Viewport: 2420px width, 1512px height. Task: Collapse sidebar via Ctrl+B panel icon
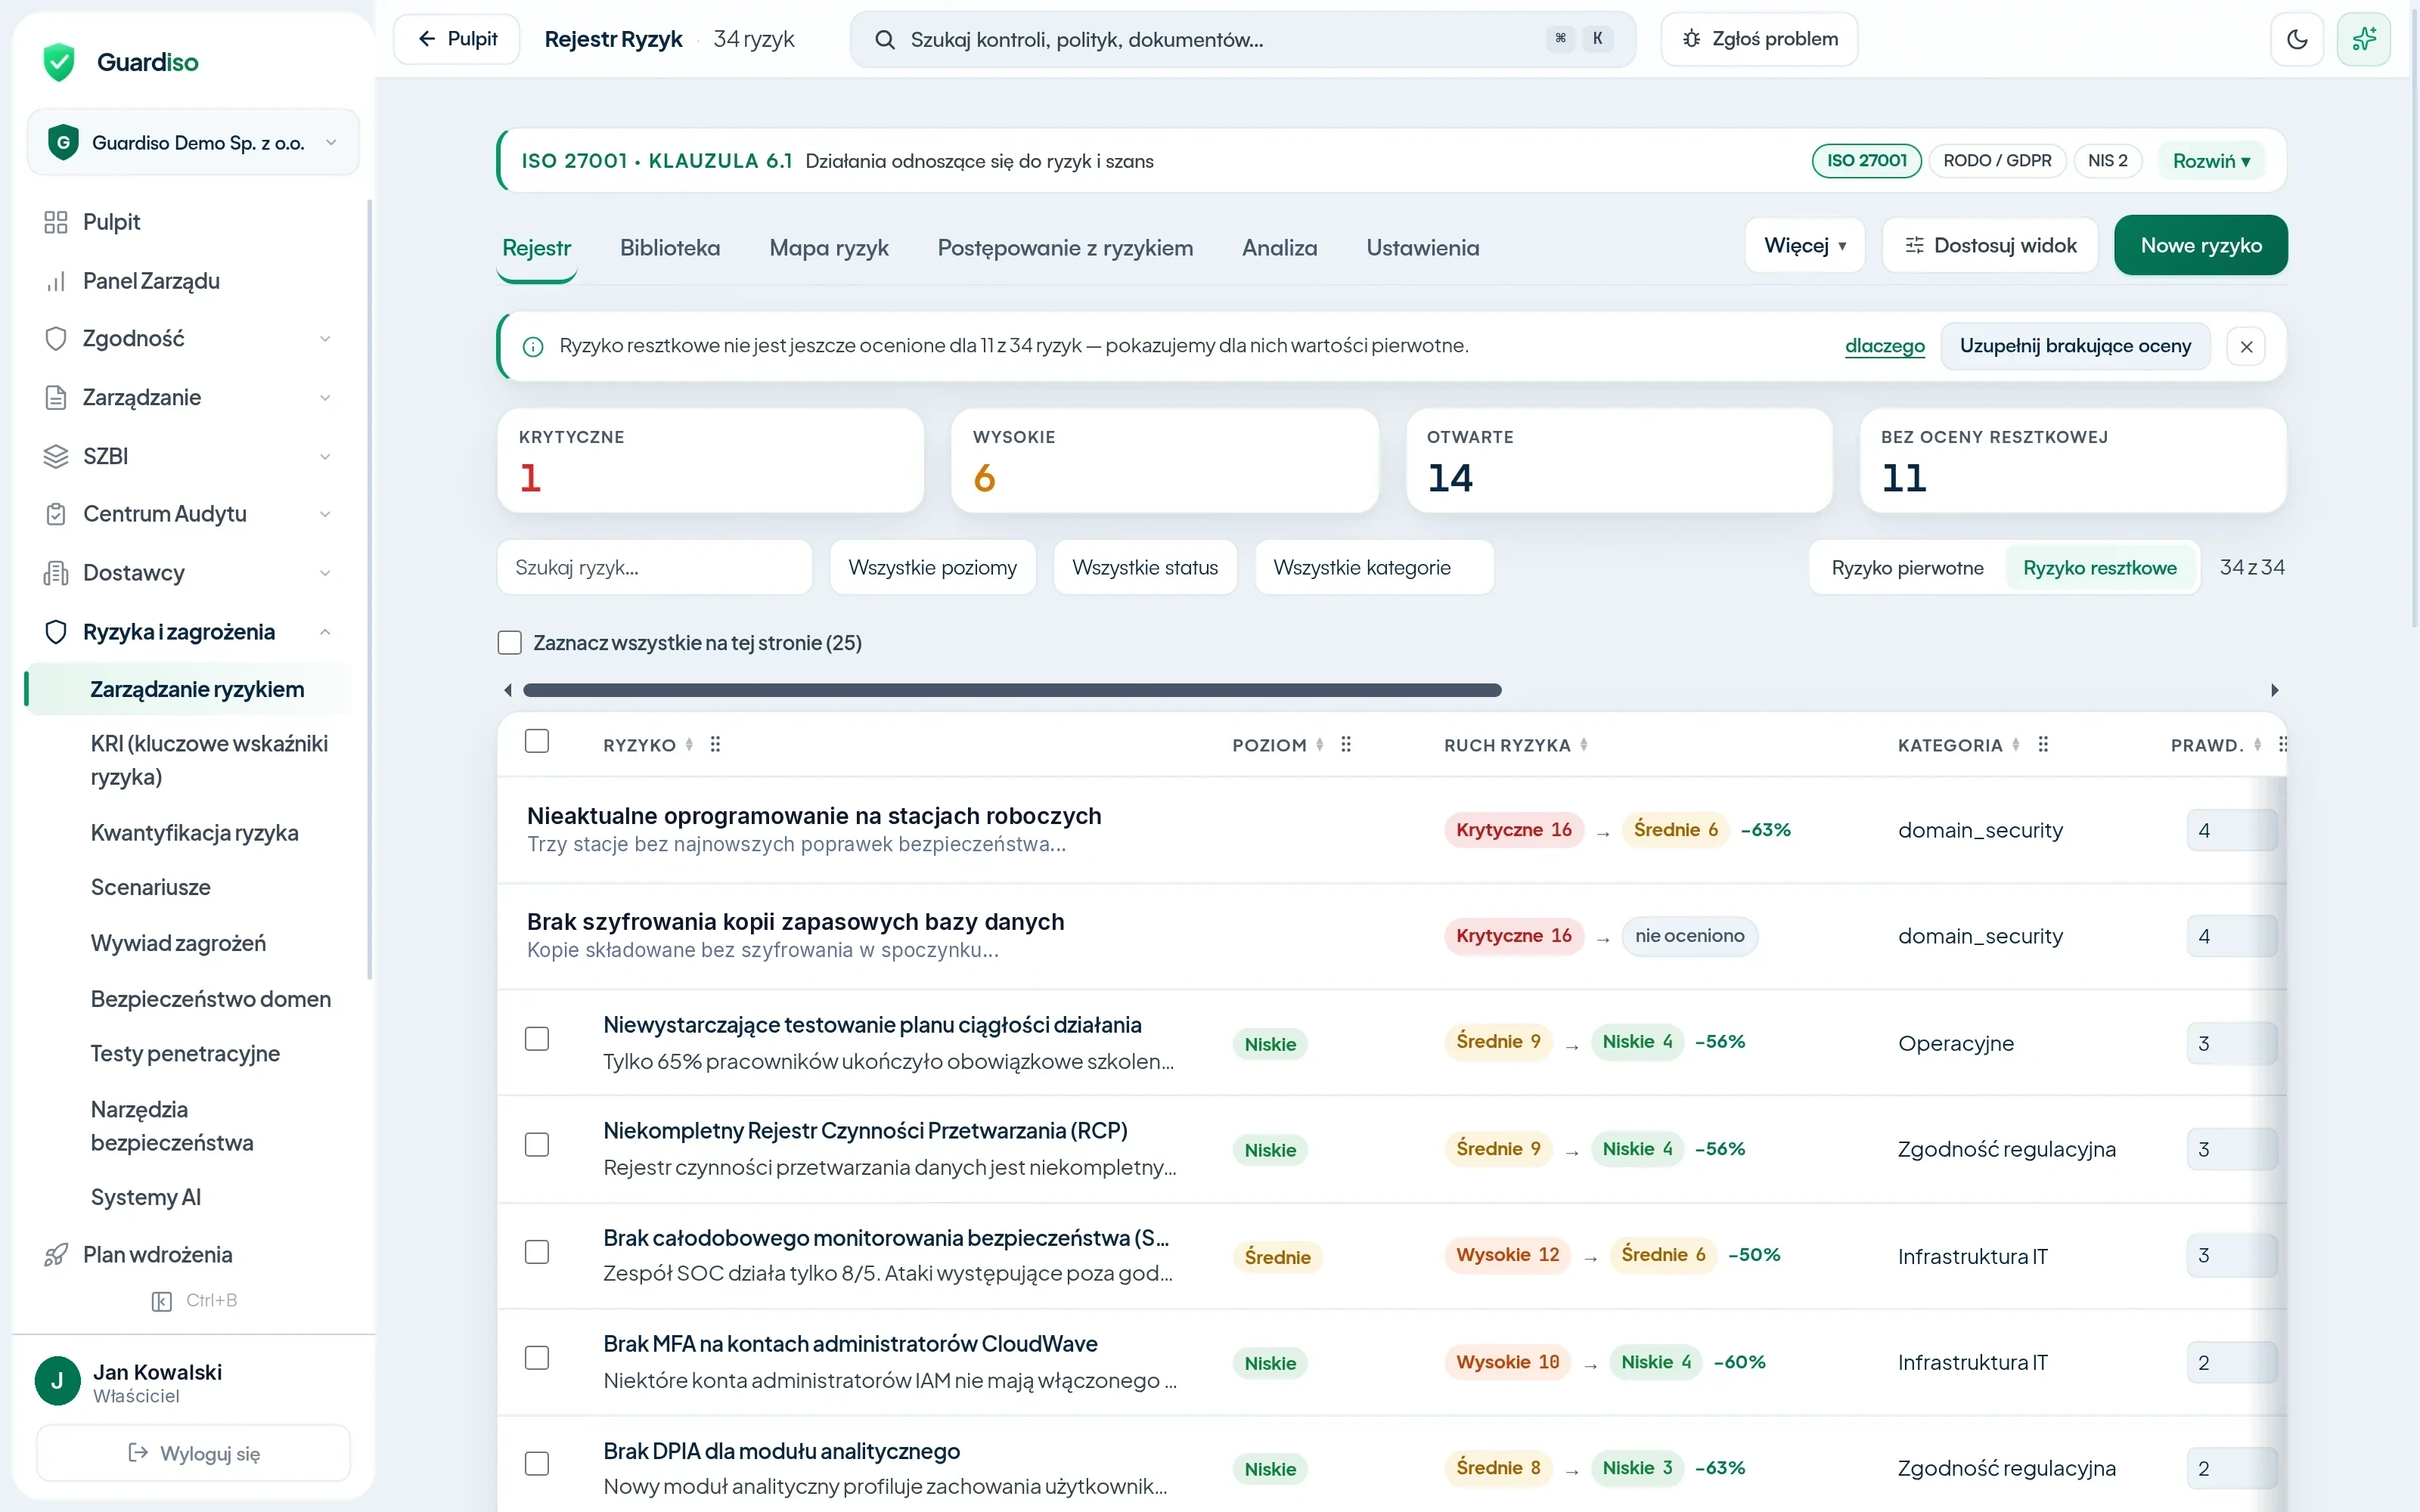[x=161, y=1301]
